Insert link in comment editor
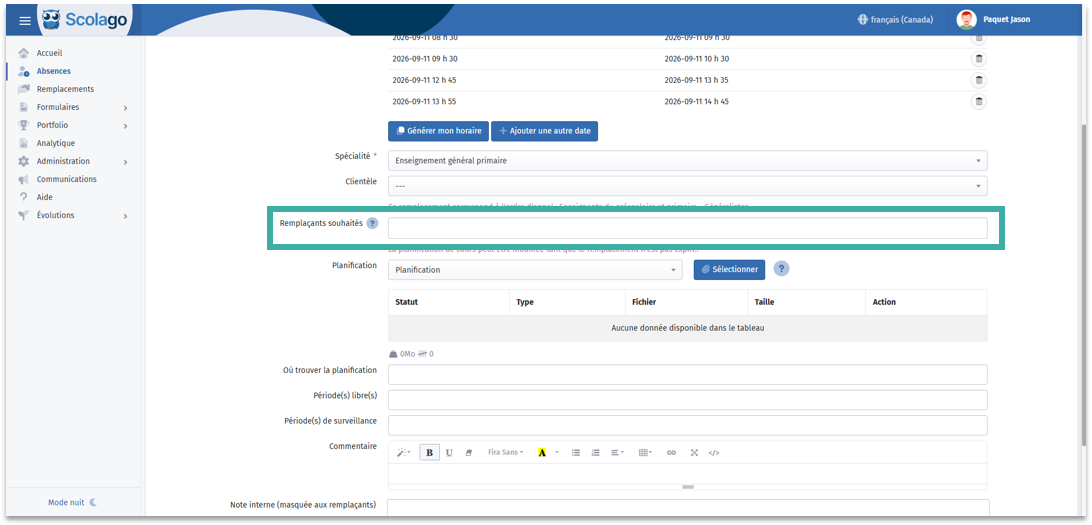This screenshot has width=1092, height=525. click(671, 453)
